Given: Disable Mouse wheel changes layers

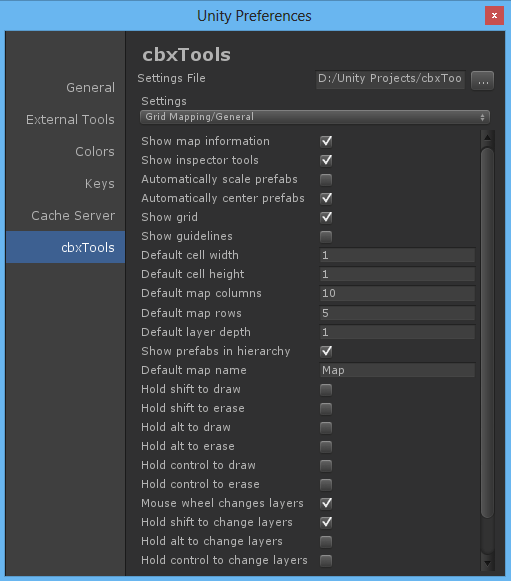Looking at the screenshot, I should [x=326, y=503].
